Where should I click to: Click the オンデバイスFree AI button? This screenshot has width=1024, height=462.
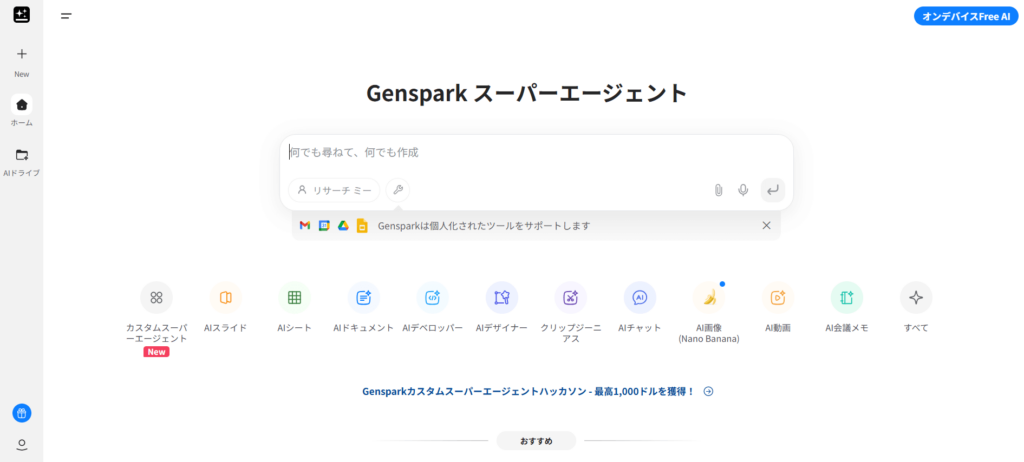pyautogui.click(x=964, y=16)
